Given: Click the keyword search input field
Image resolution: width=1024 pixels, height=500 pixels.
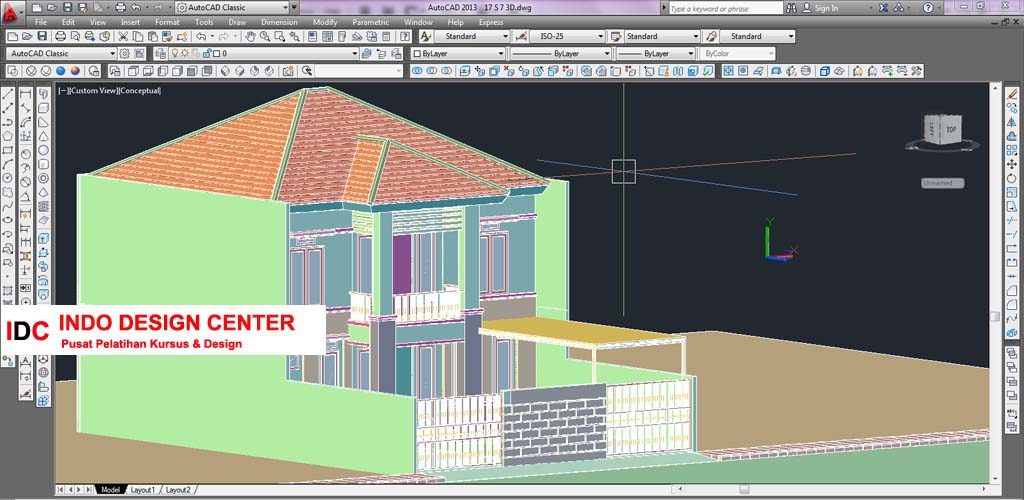Looking at the screenshot, I should [x=726, y=8].
